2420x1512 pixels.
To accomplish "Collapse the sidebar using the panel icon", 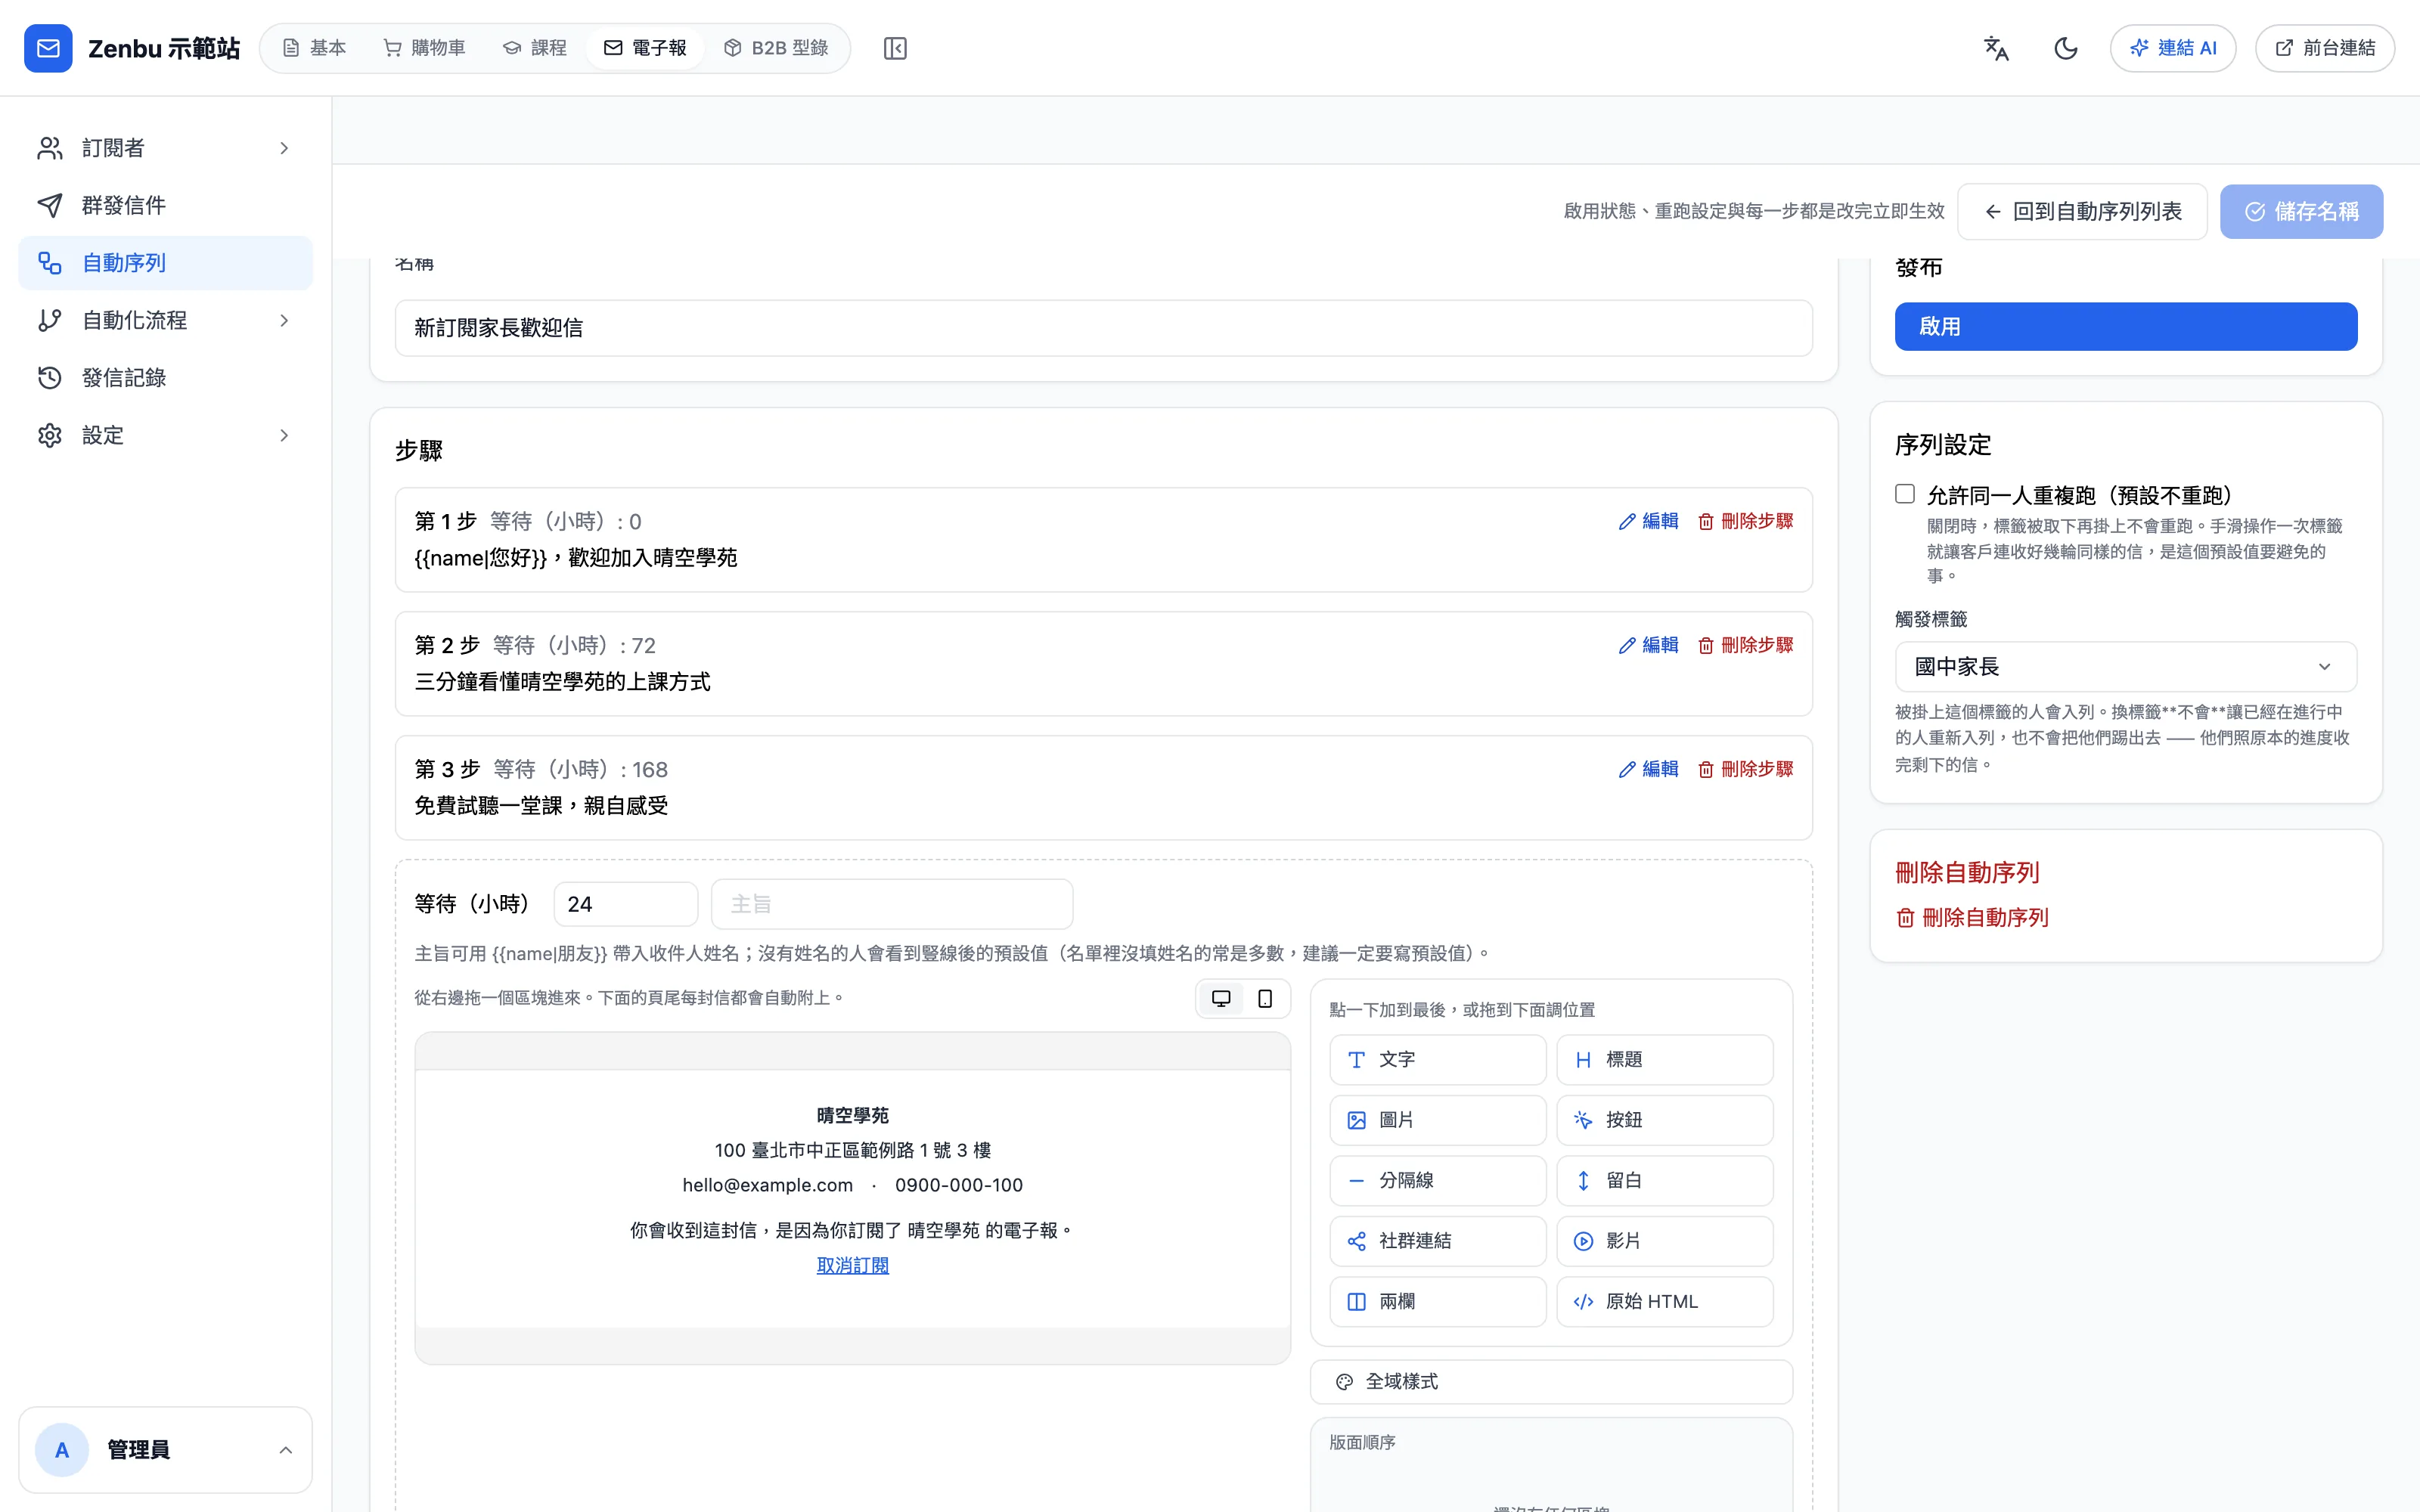I will click(895, 48).
